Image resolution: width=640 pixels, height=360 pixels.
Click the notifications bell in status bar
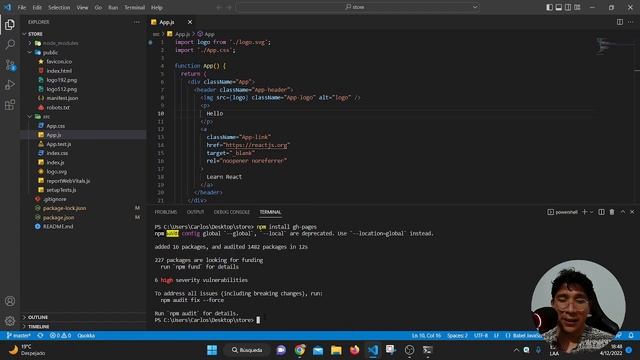pos(631,336)
